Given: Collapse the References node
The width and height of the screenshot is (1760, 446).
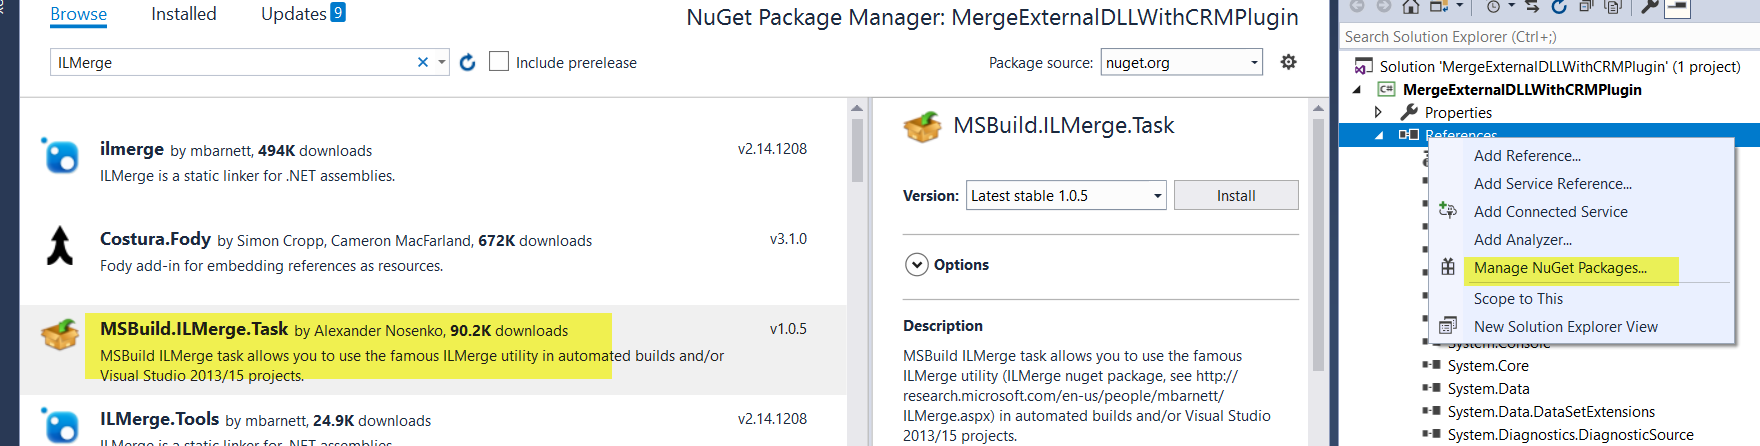Looking at the screenshot, I should point(1379,135).
